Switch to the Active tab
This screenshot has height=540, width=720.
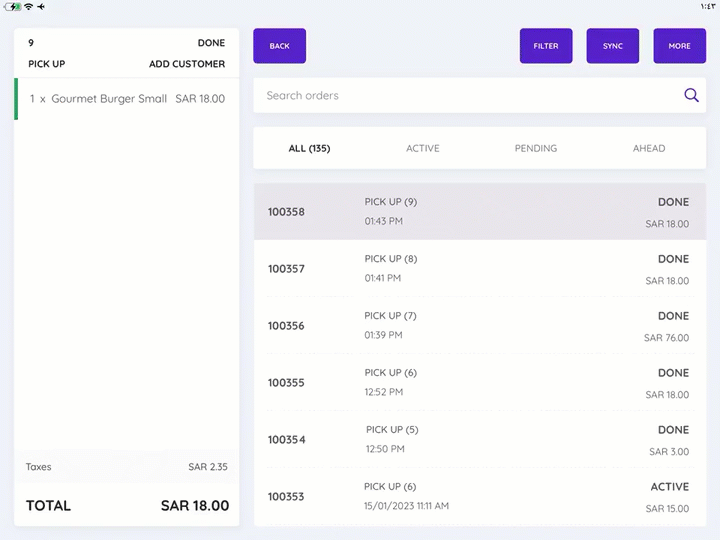click(x=422, y=148)
